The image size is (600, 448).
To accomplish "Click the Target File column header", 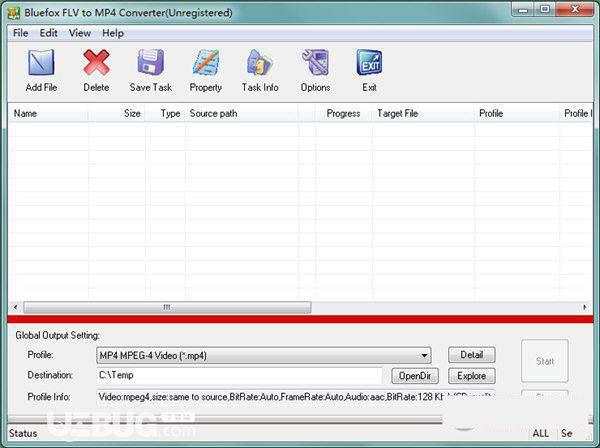I will coord(423,114).
